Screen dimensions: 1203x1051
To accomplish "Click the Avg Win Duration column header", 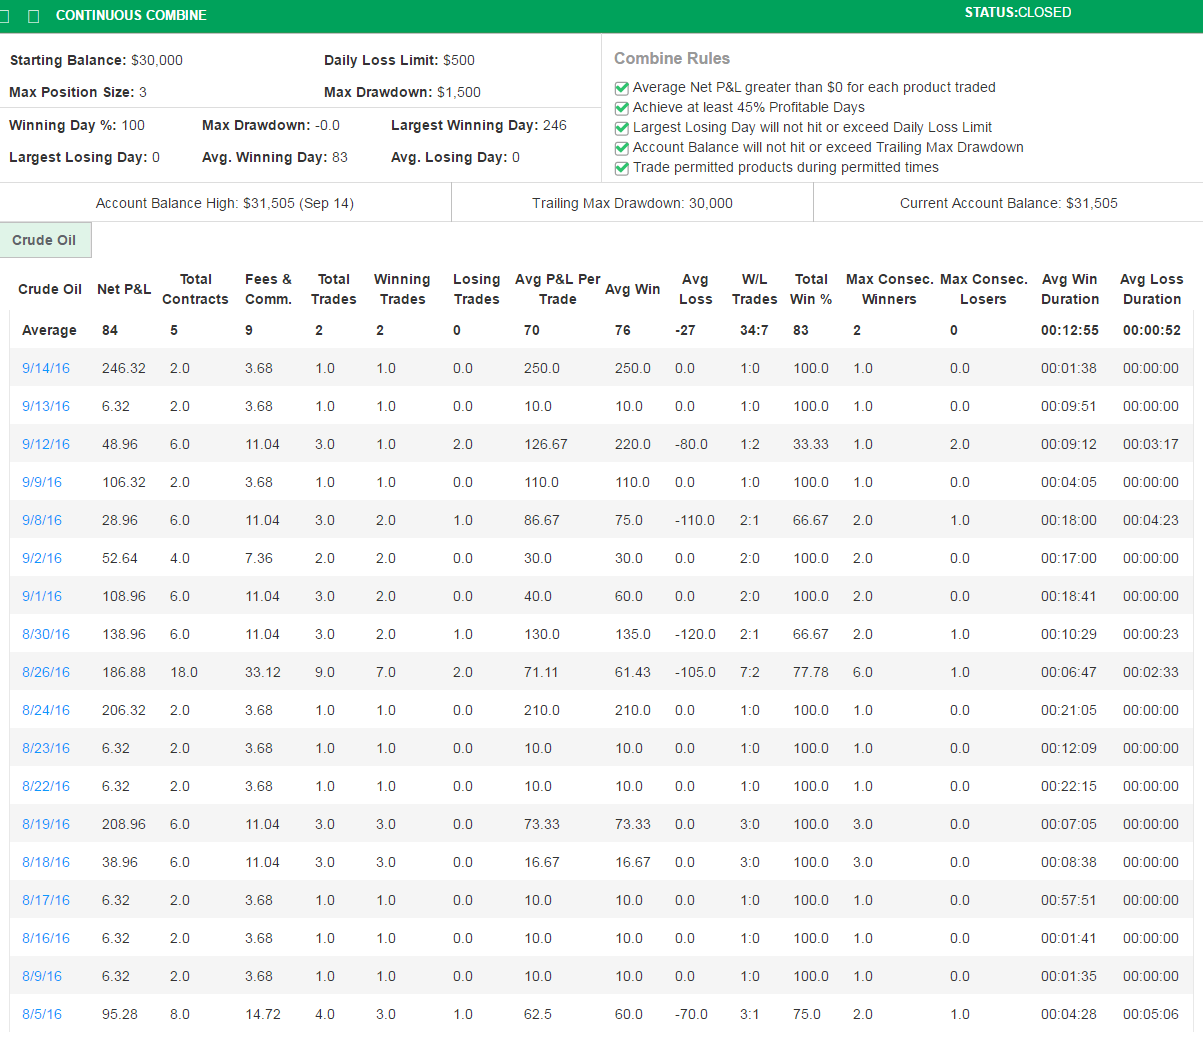I will point(1069,289).
